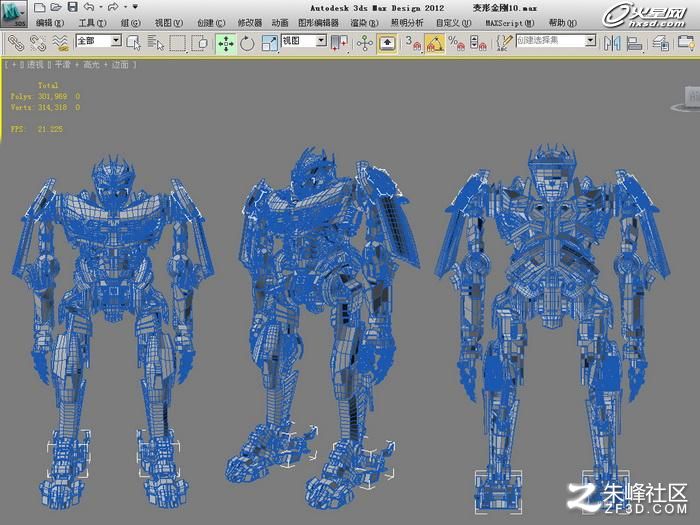Expand the named selection sets dropdown arrow
Viewport: 700px width, 525px height.
pyautogui.click(x=591, y=41)
